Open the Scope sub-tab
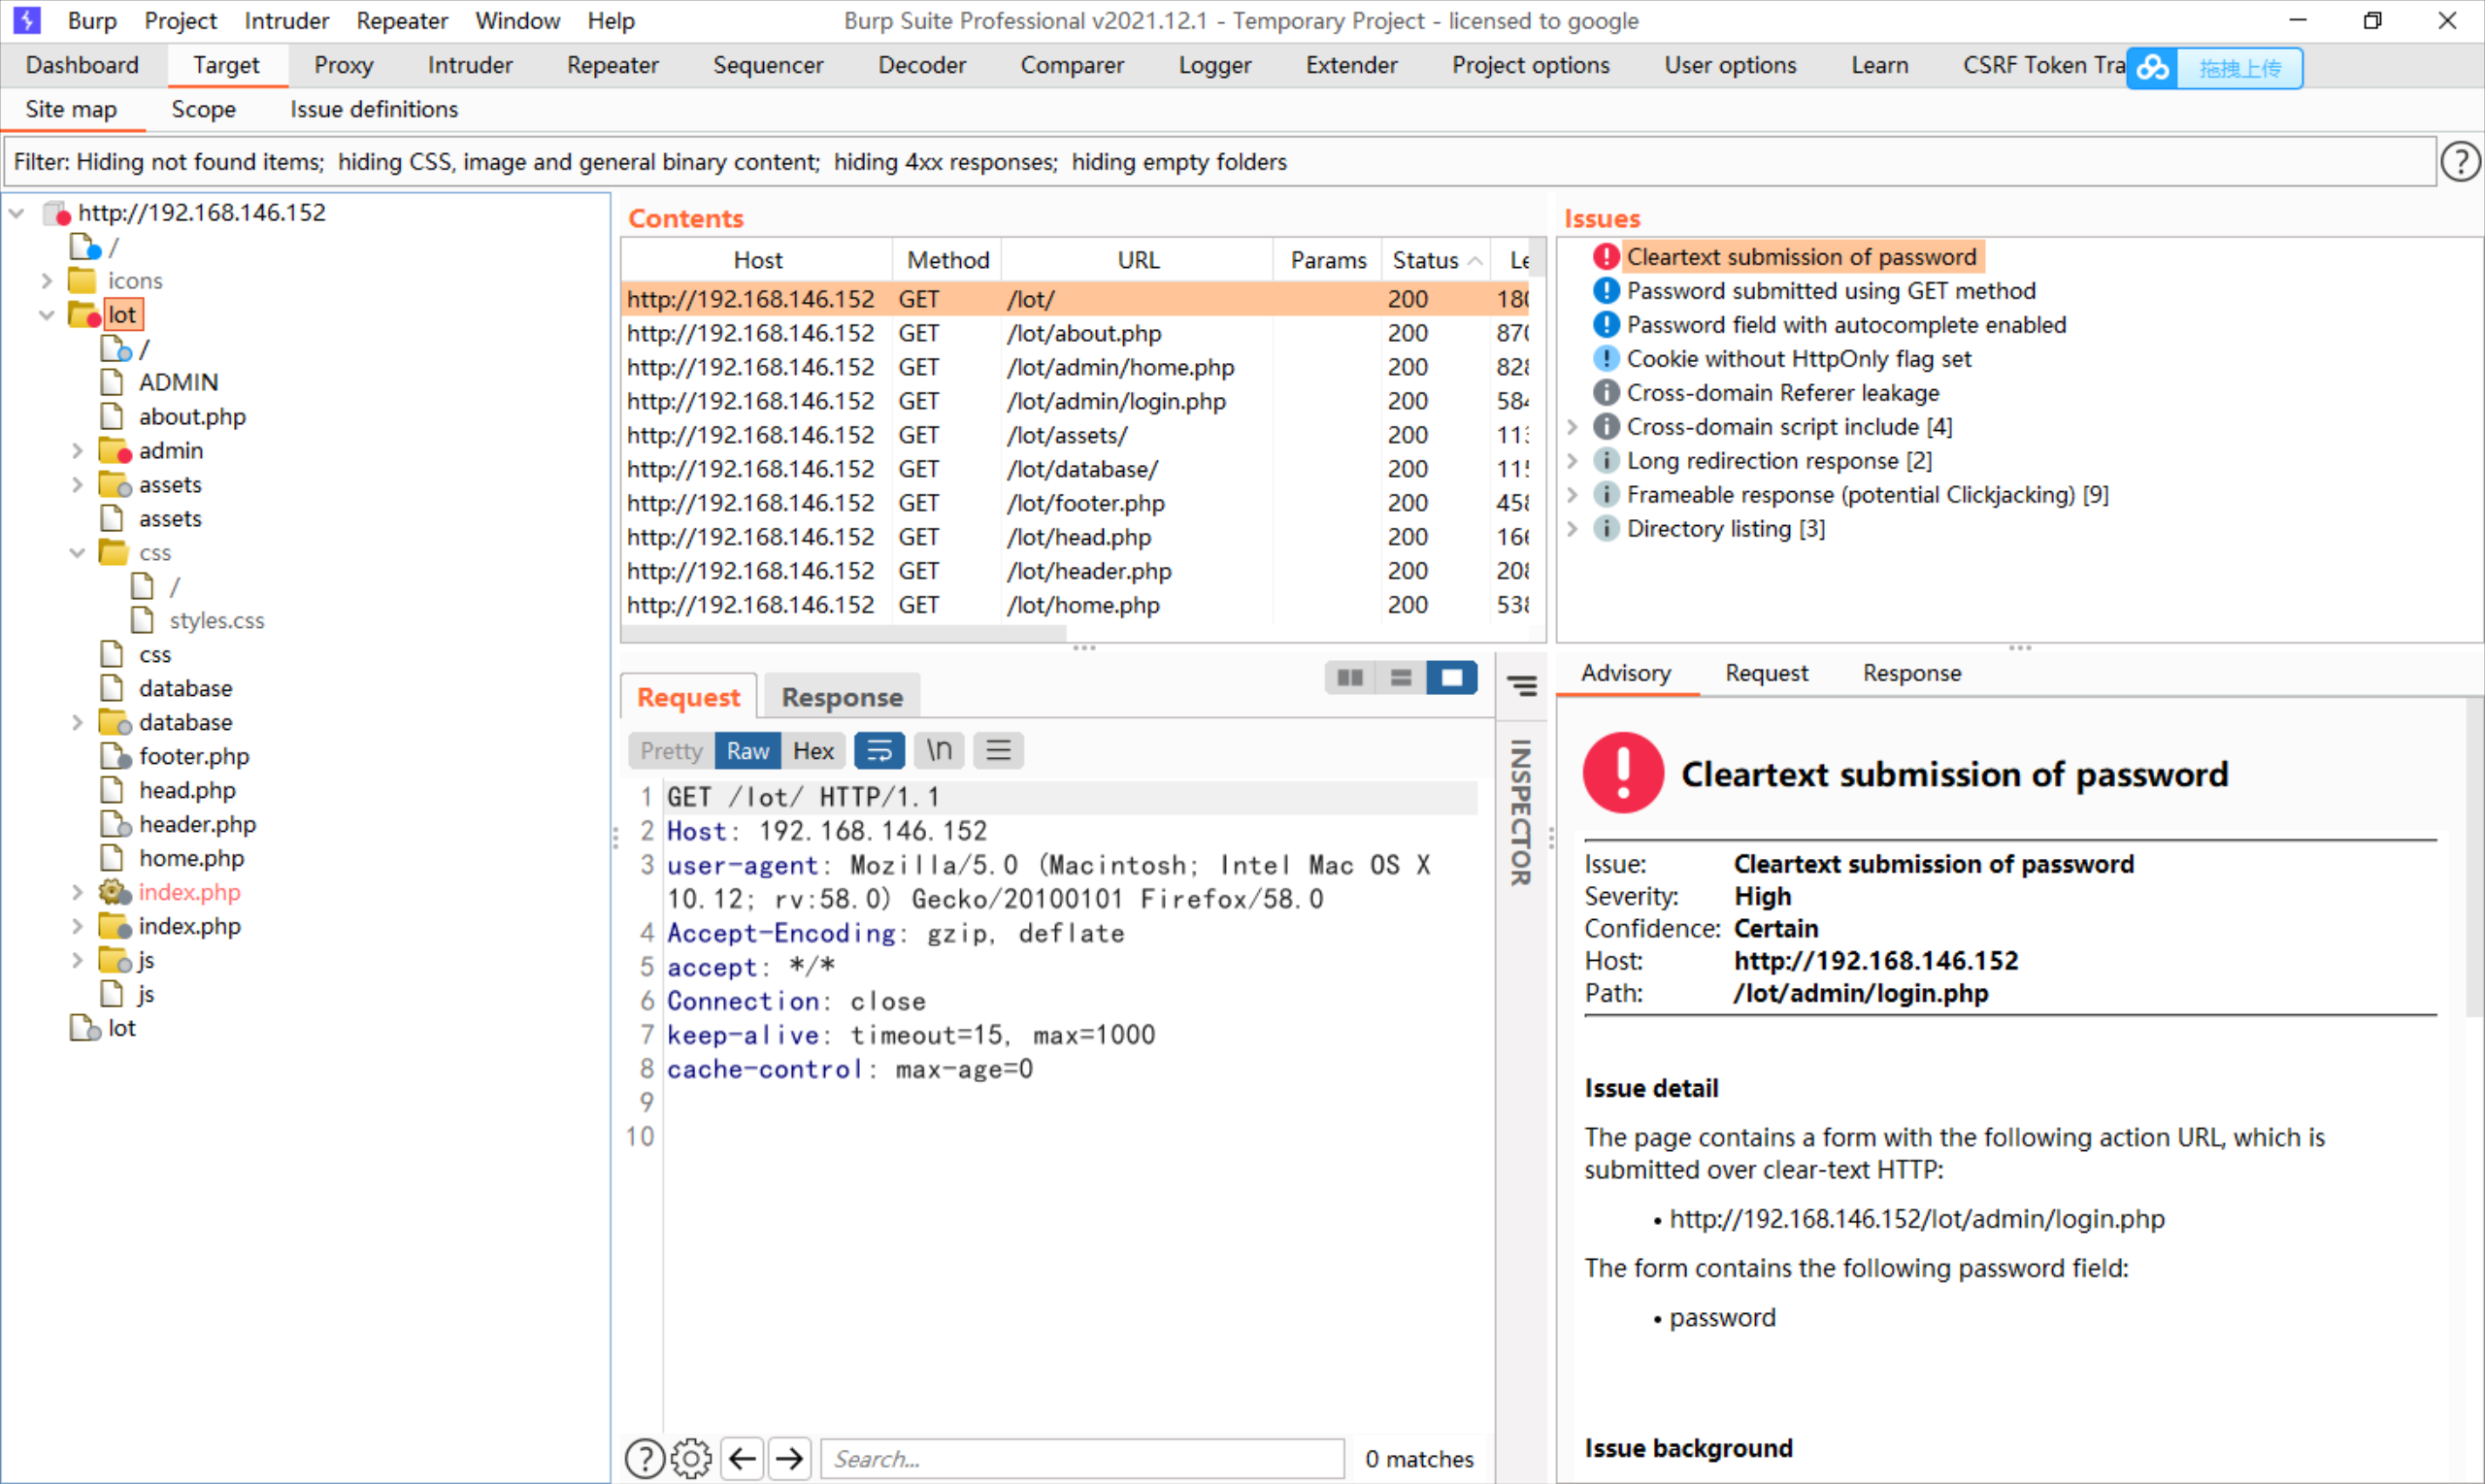The width and height of the screenshot is (2485, 1484). click(203, 109)
